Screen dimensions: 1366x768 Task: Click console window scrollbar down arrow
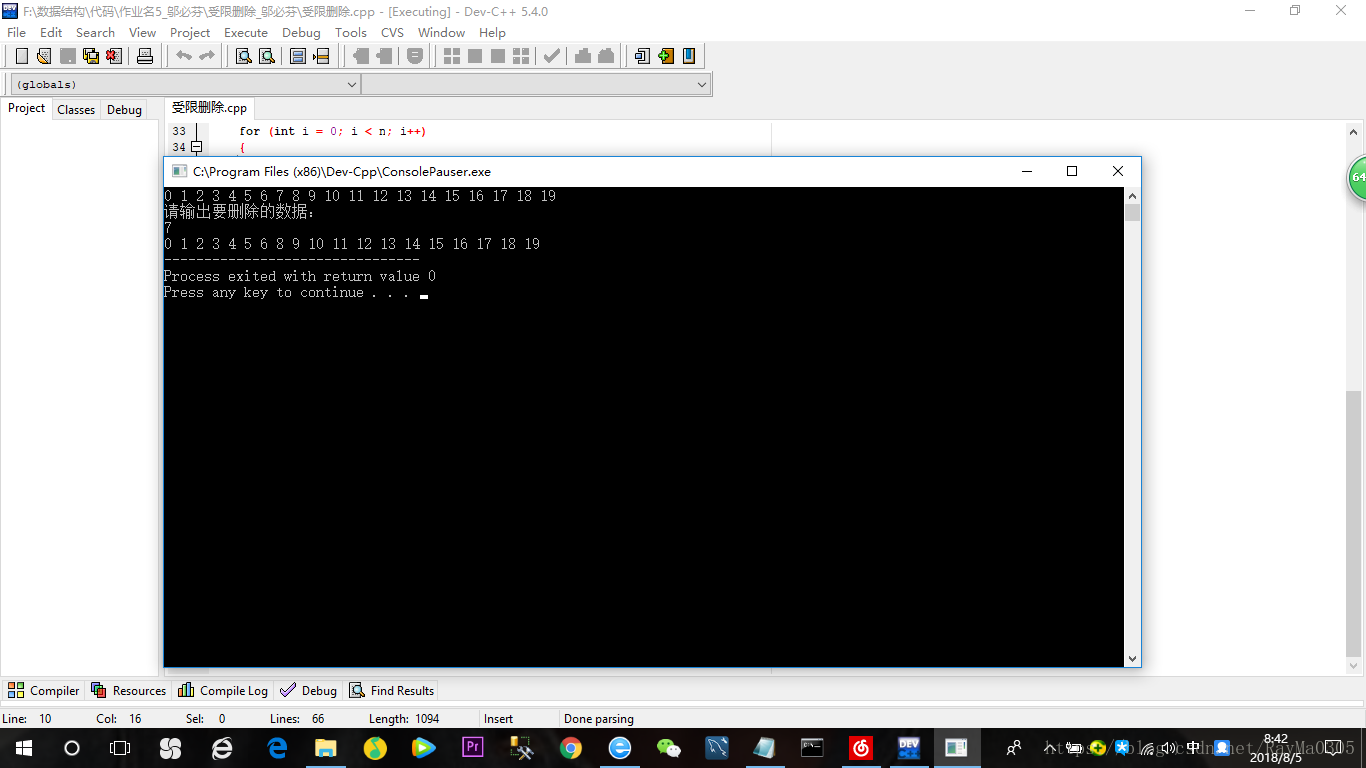point(1132,659)
